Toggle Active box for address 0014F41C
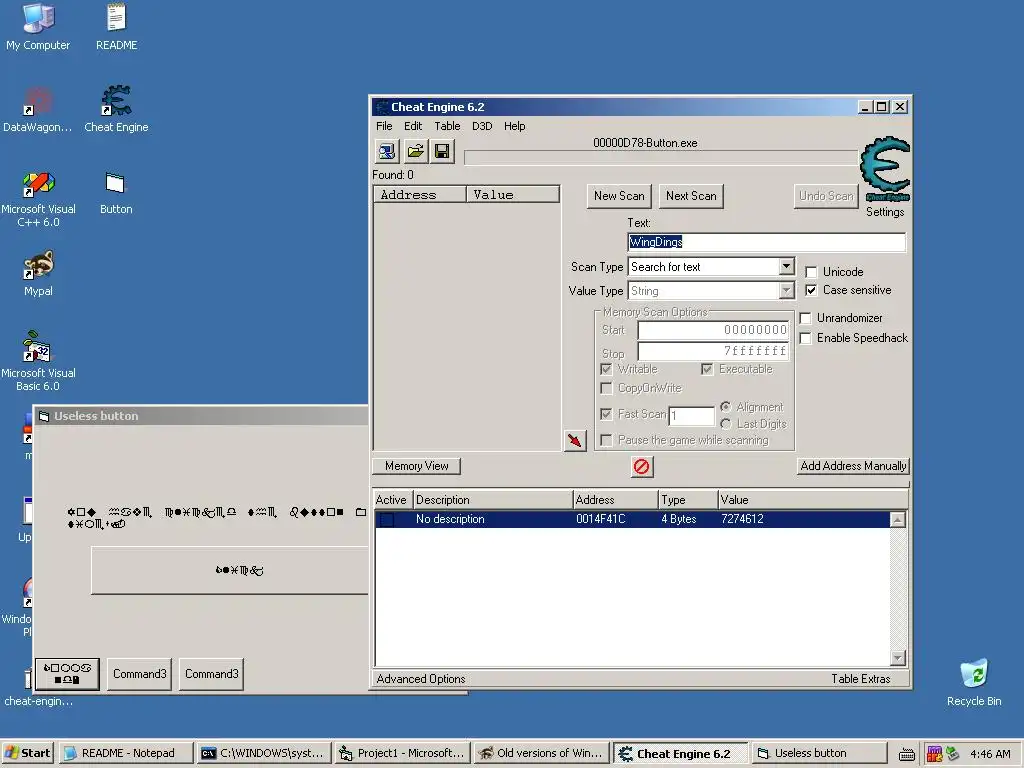The image size is (1024, 768). point(387,519)
